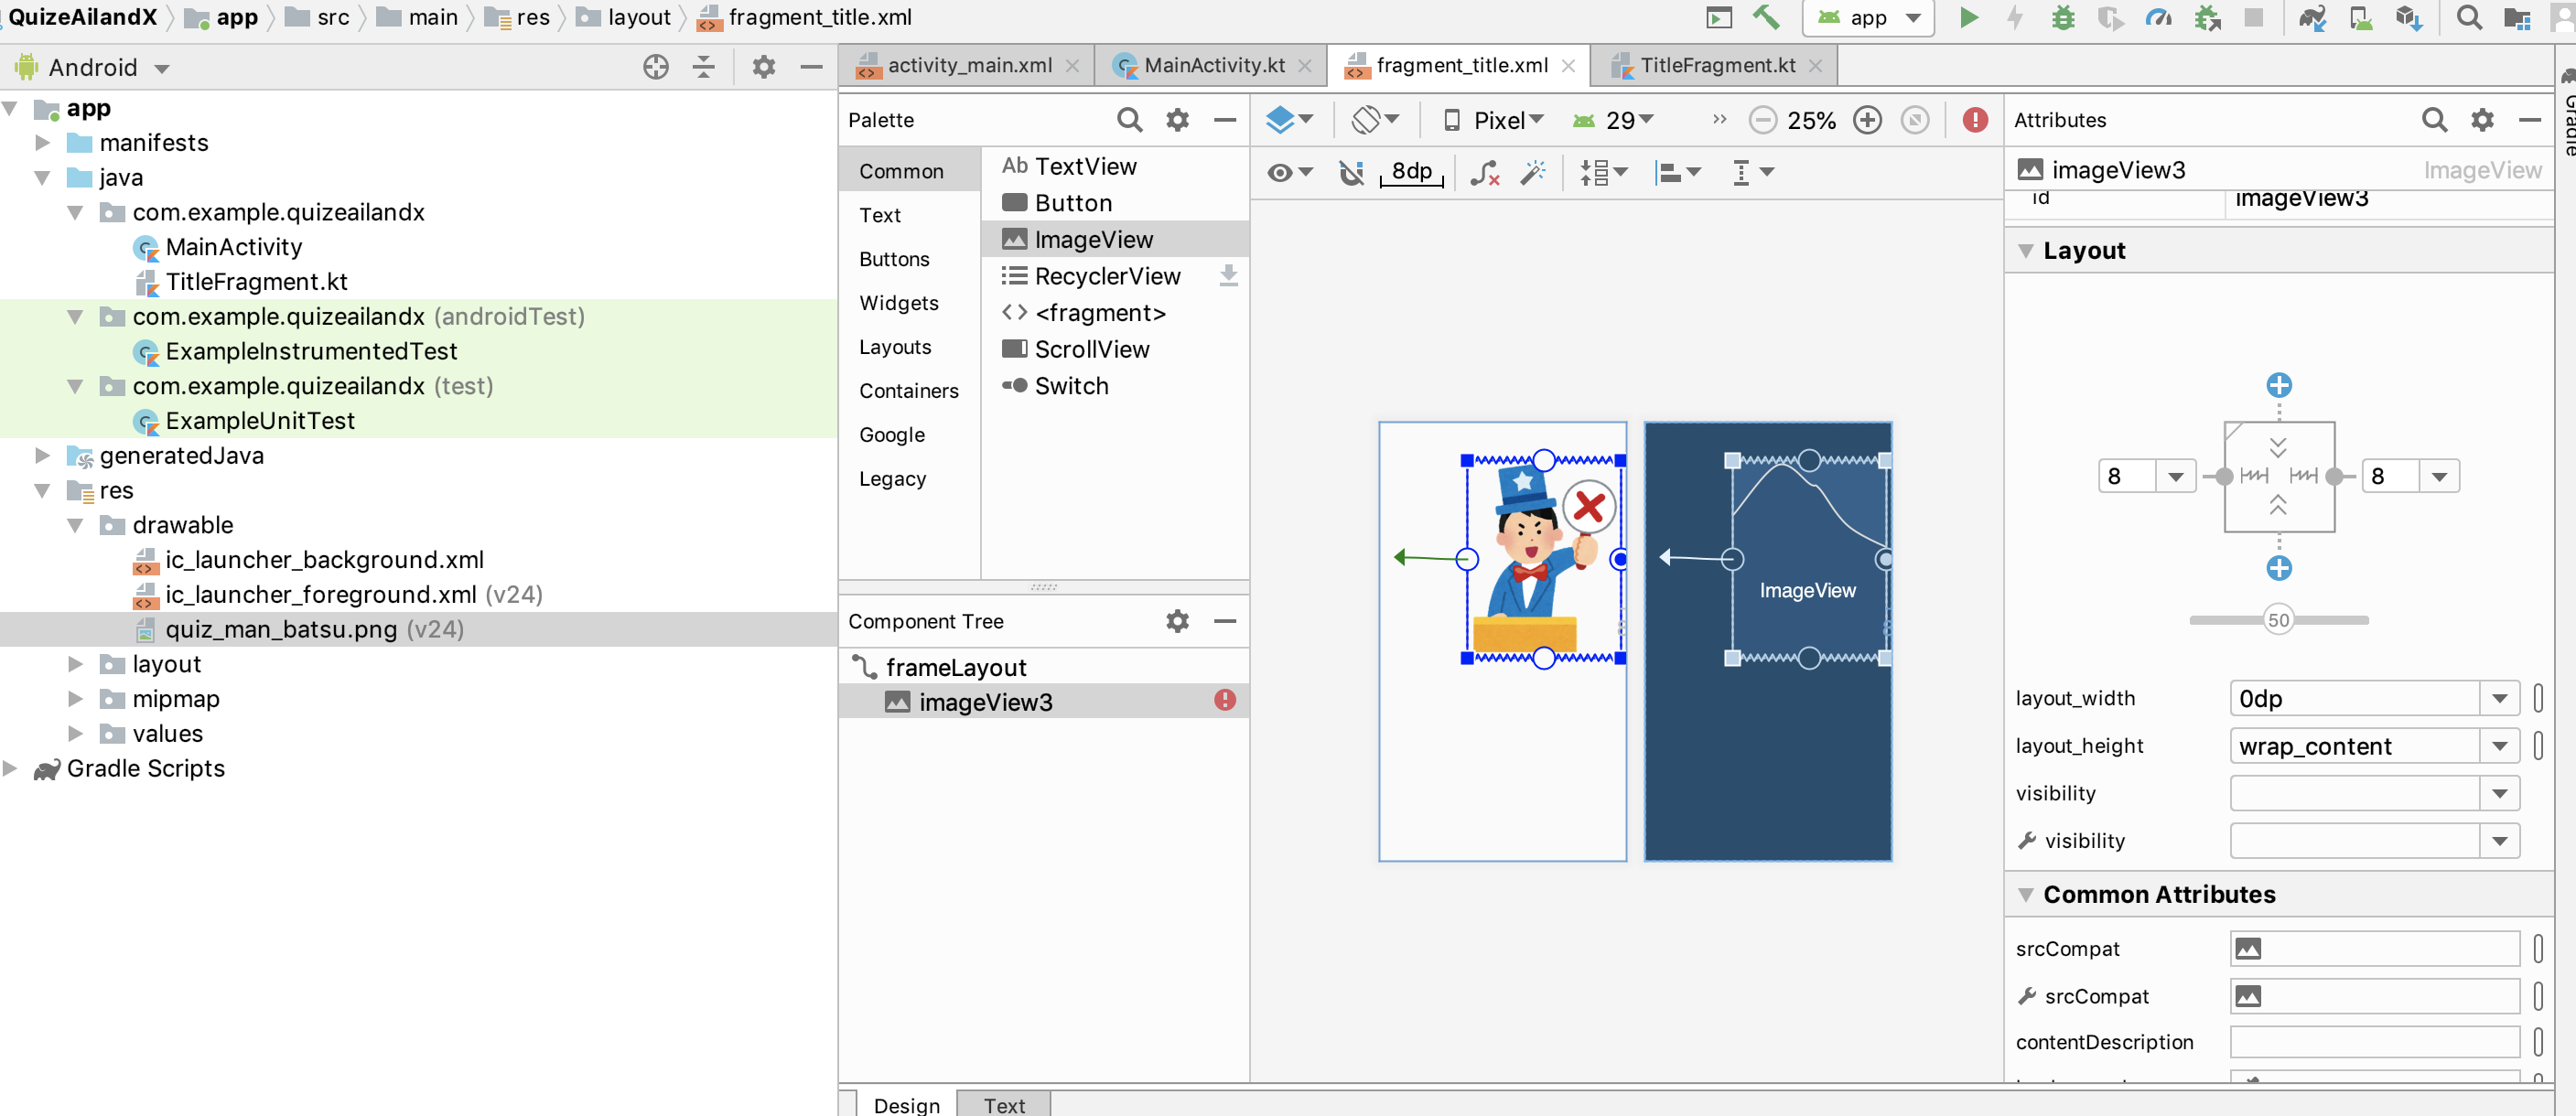Screen dimensions: 2576x1116
Task: Toggle the layout_width resource picker pill
Action: [x=2537, y=698]
